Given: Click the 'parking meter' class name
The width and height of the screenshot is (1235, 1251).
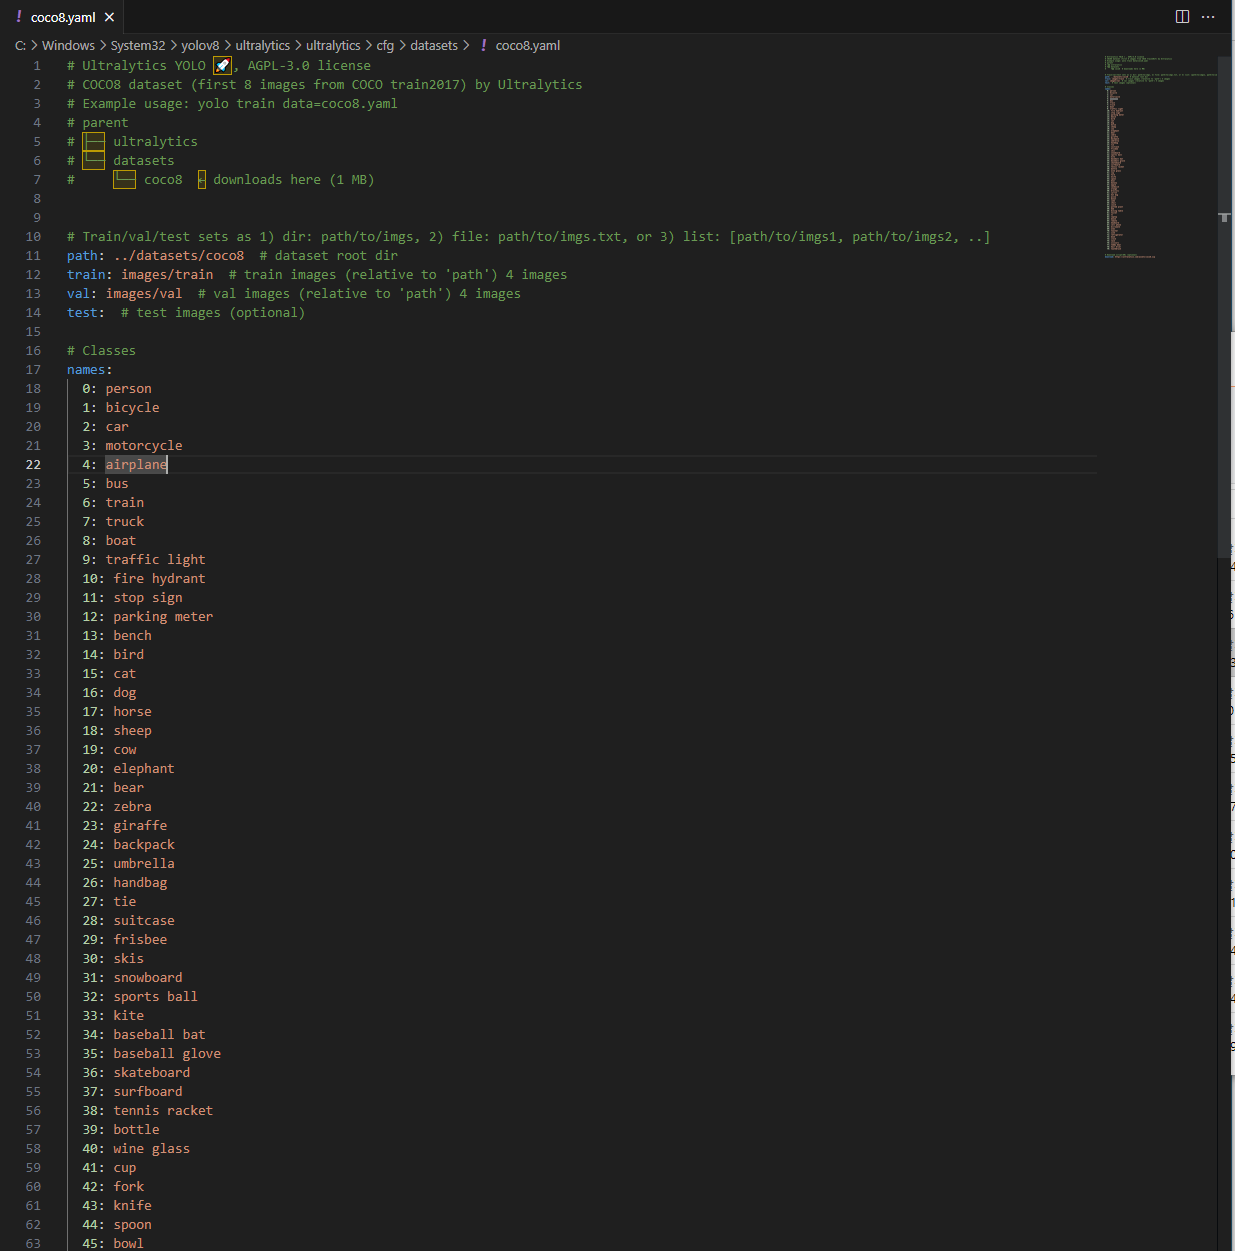Looking at the screenshot, I should point(163,617).
